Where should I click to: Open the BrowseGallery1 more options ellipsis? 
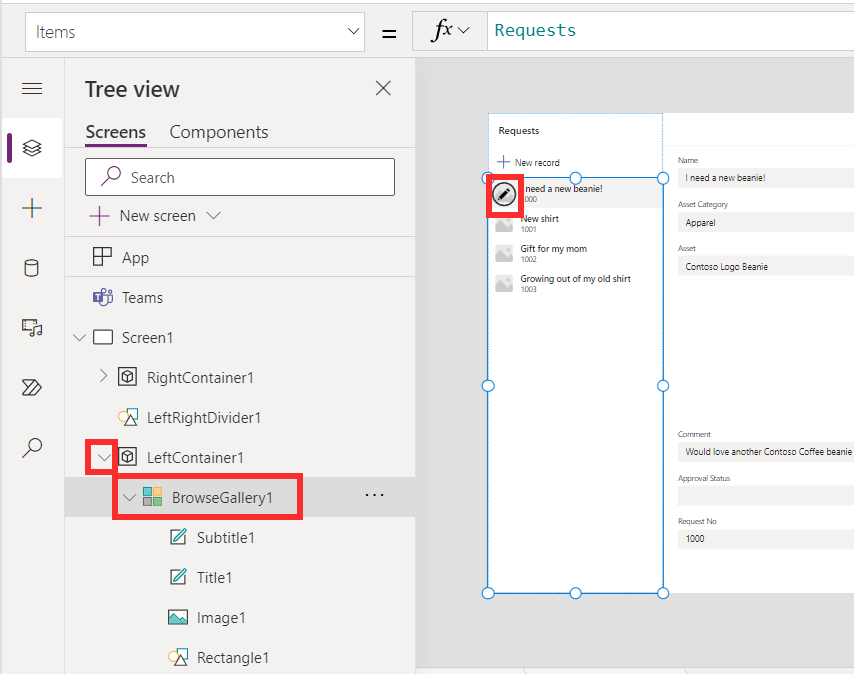click(x=375, y=495)
